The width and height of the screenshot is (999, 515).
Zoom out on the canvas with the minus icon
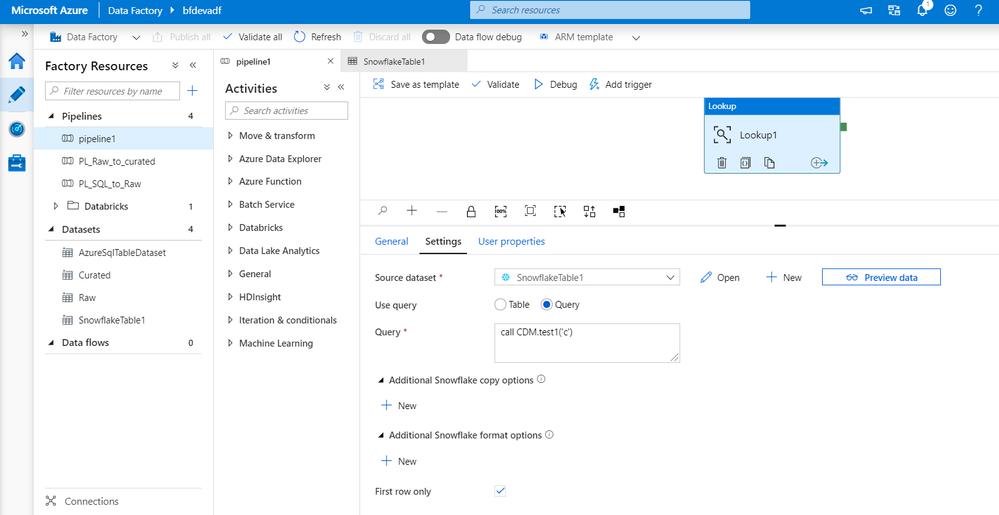pyautogui.click(x=442, y=211)
